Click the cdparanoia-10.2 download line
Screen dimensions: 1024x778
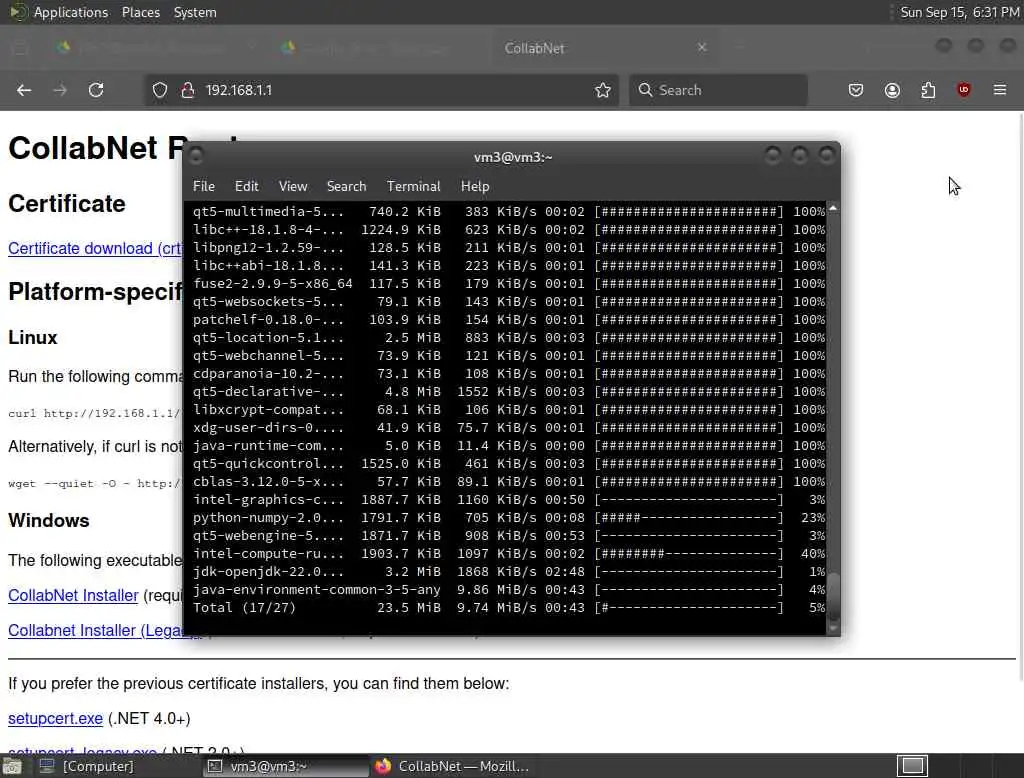pos(509,374)
